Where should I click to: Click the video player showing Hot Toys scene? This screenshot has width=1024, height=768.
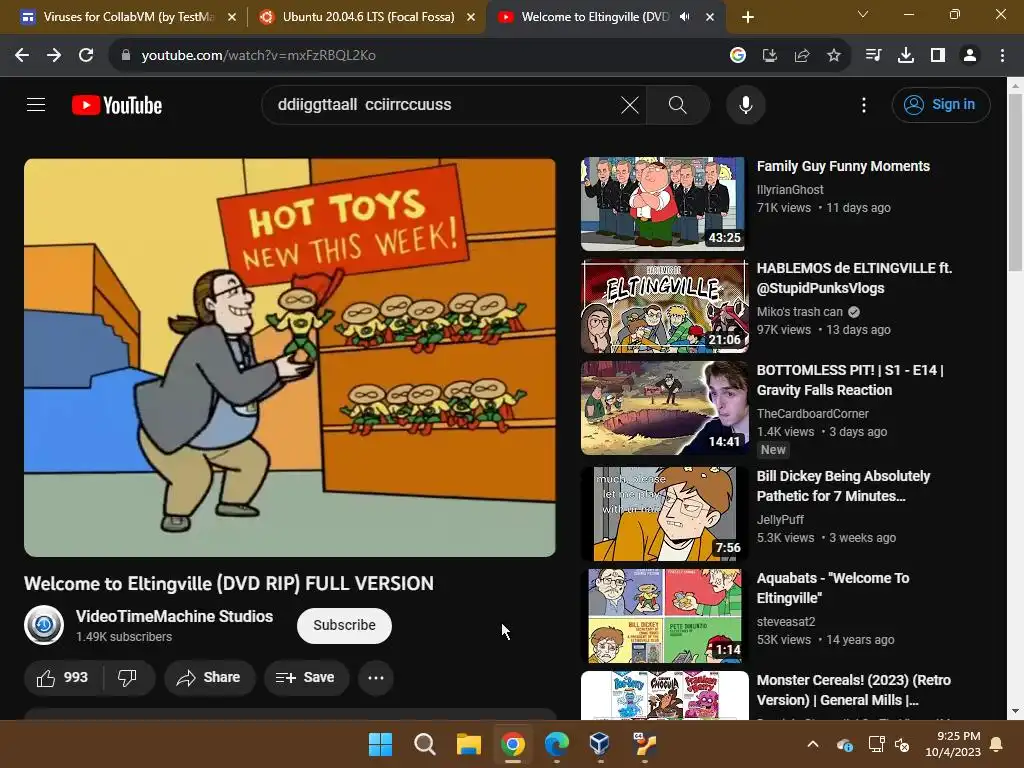(x=290, y=358)
